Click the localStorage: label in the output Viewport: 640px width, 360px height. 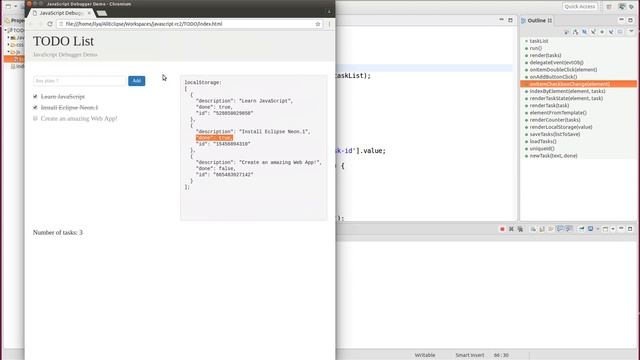(x=203, y=82)
